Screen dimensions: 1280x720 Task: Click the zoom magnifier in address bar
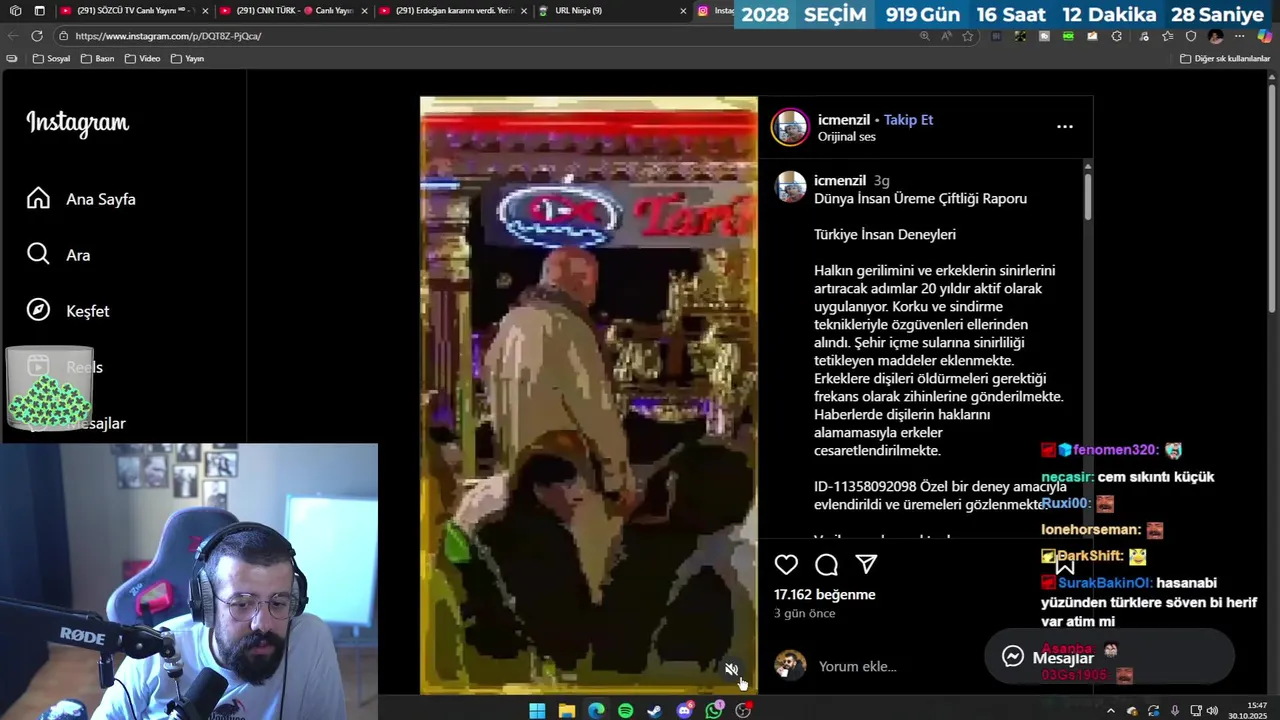click(924, 36)
